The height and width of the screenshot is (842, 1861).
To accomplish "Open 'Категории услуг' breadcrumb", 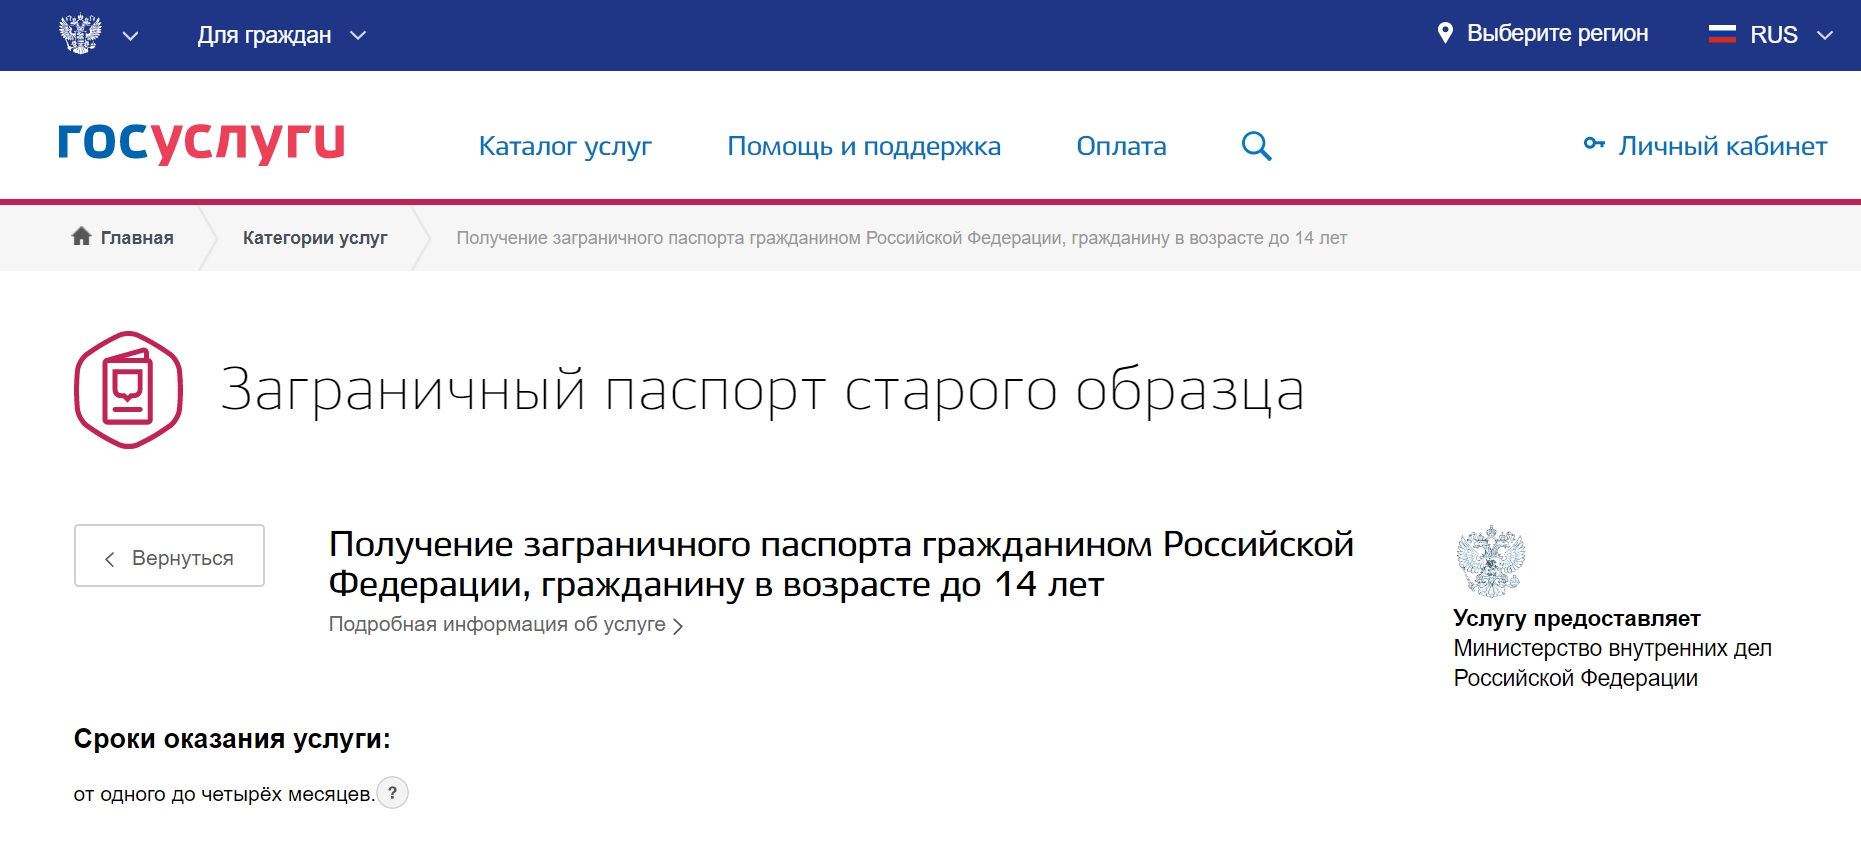I will coord(315,238).
